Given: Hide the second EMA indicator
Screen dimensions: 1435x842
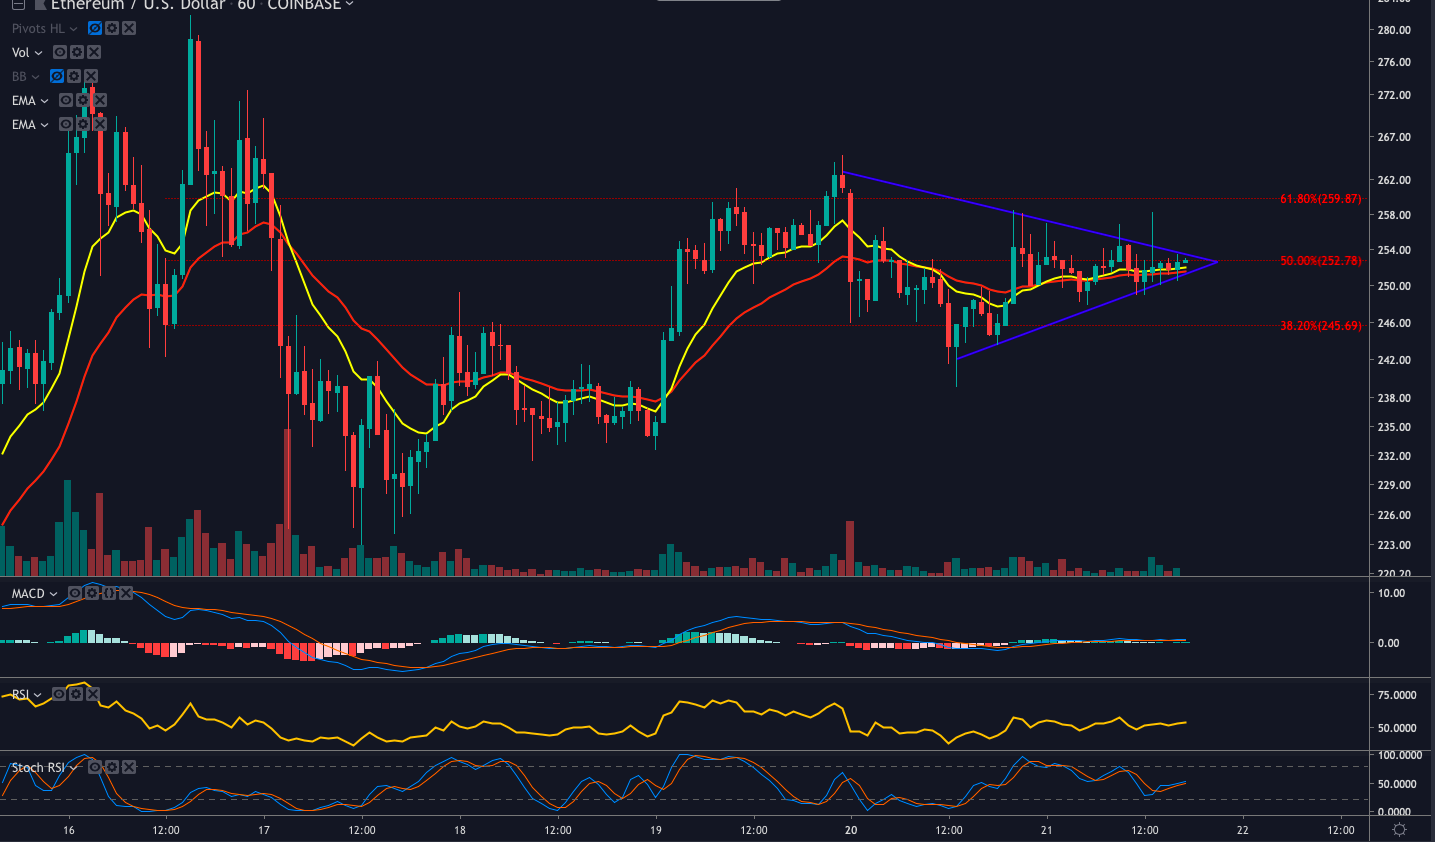Looking at the screenshot, I should point(65,124).
